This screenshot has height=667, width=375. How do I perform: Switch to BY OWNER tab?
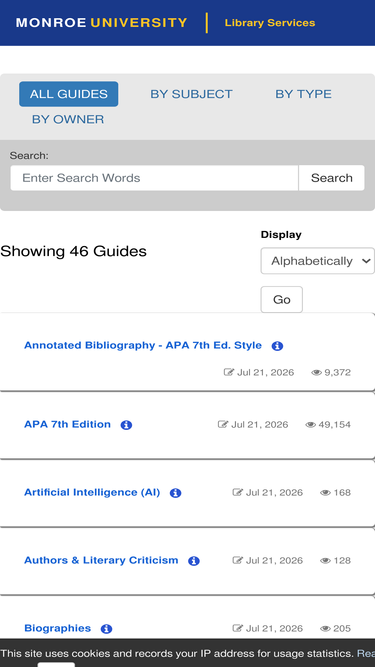coord(68,120)
